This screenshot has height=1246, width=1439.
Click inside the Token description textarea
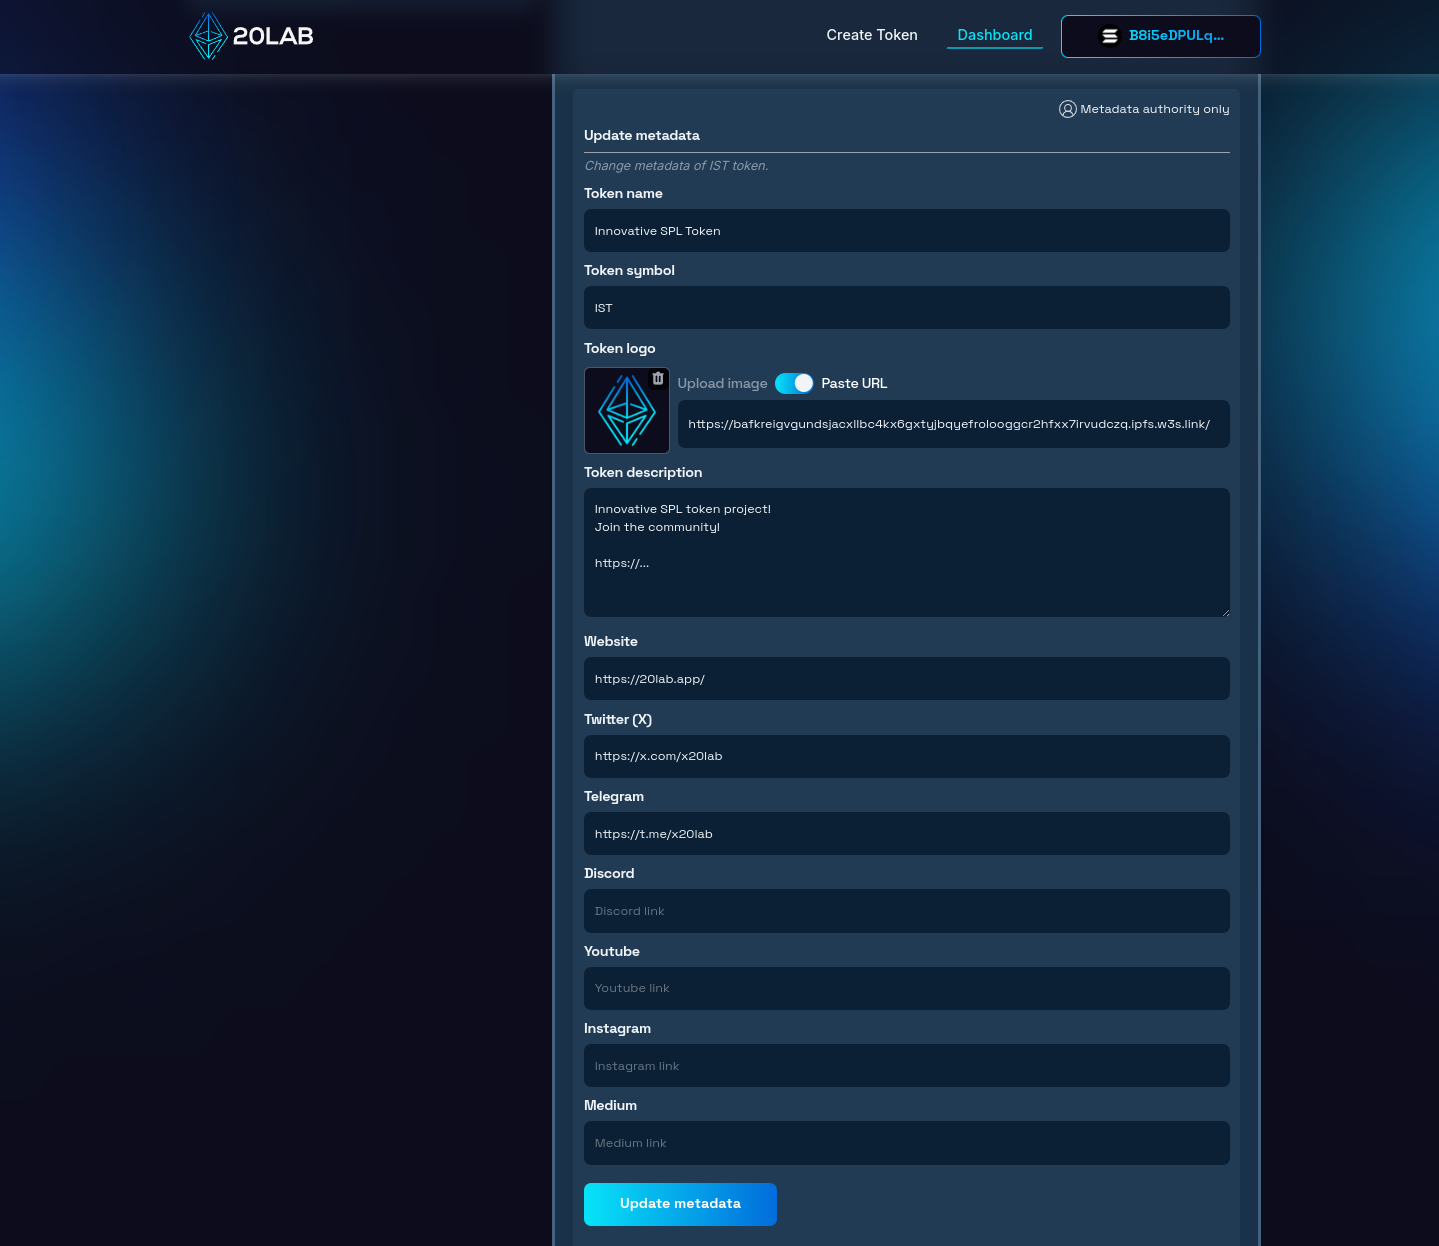907,552
